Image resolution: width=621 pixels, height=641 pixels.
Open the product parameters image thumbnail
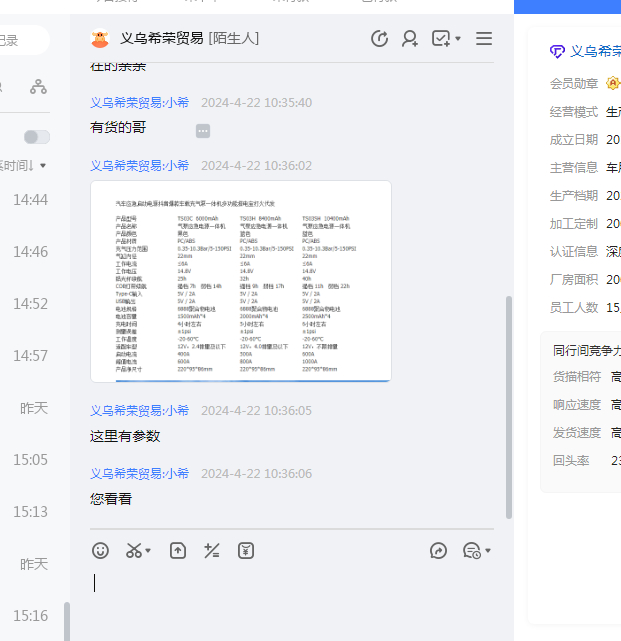(x=240, y=281)
